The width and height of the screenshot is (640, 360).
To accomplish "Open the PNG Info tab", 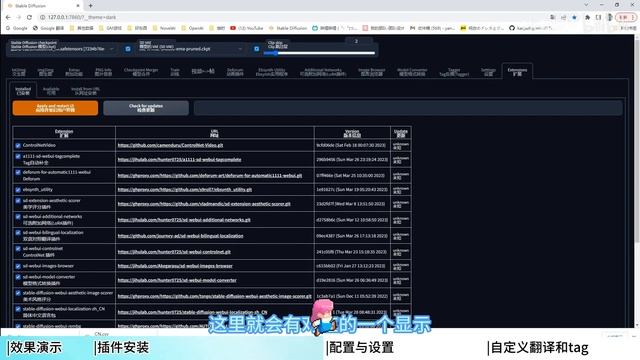I will [103, 72].
